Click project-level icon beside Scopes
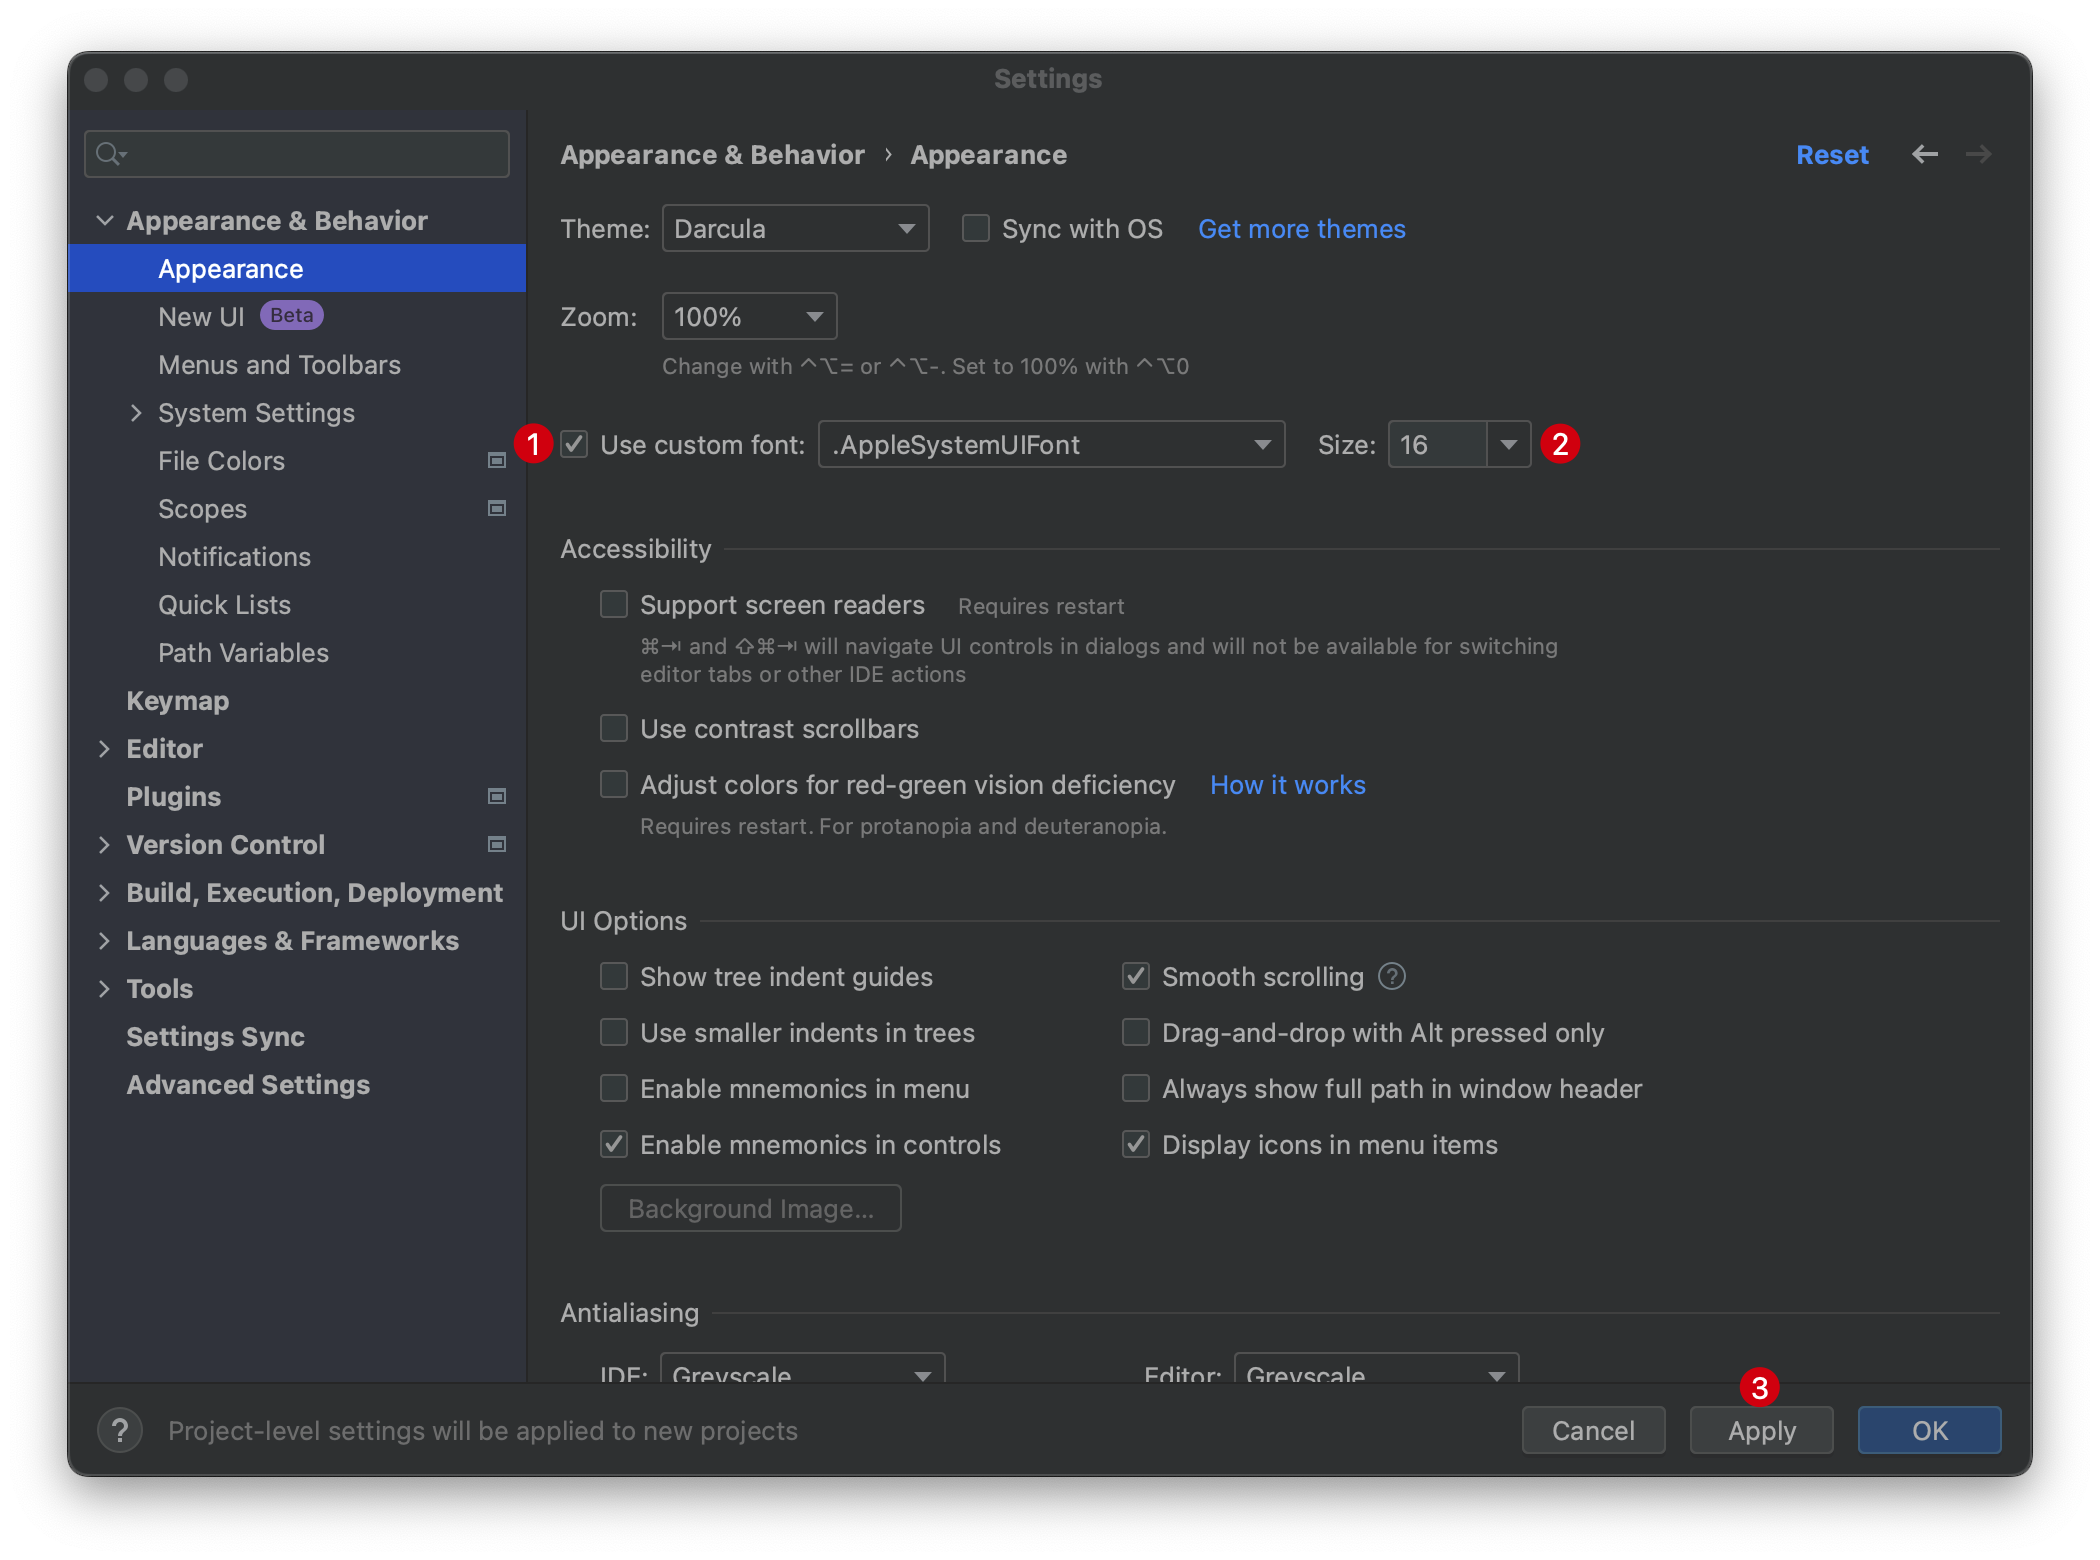 click(496, 508)
